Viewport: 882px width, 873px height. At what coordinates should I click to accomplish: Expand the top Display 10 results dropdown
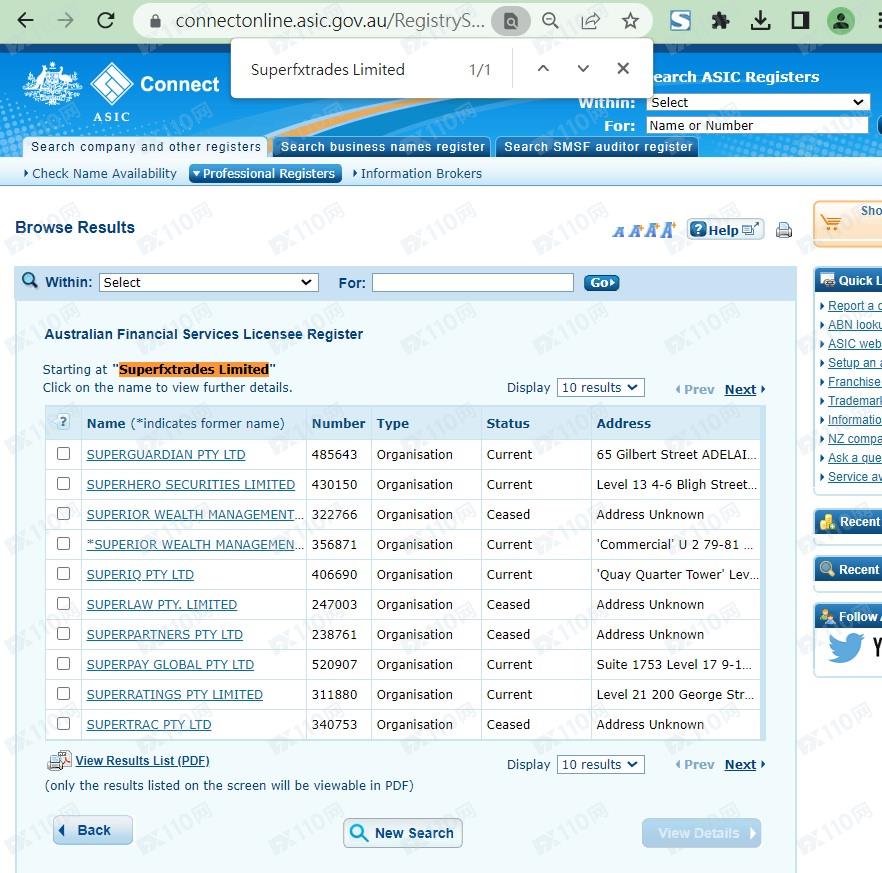[x=601, y=388]
